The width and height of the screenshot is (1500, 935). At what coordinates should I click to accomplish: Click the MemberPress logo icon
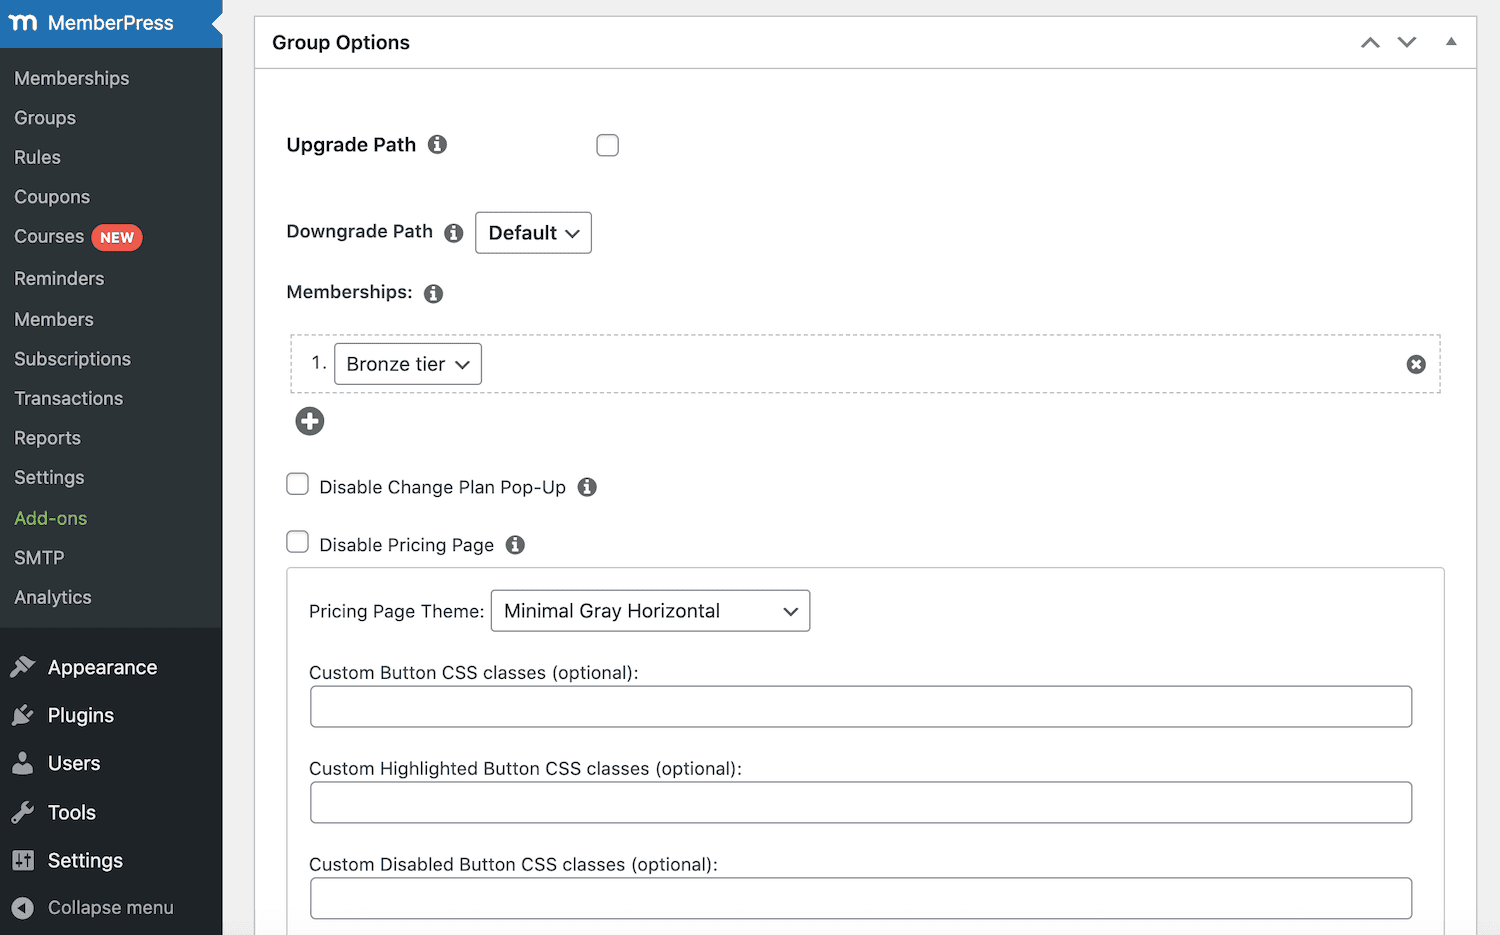(x=24, y=23)
